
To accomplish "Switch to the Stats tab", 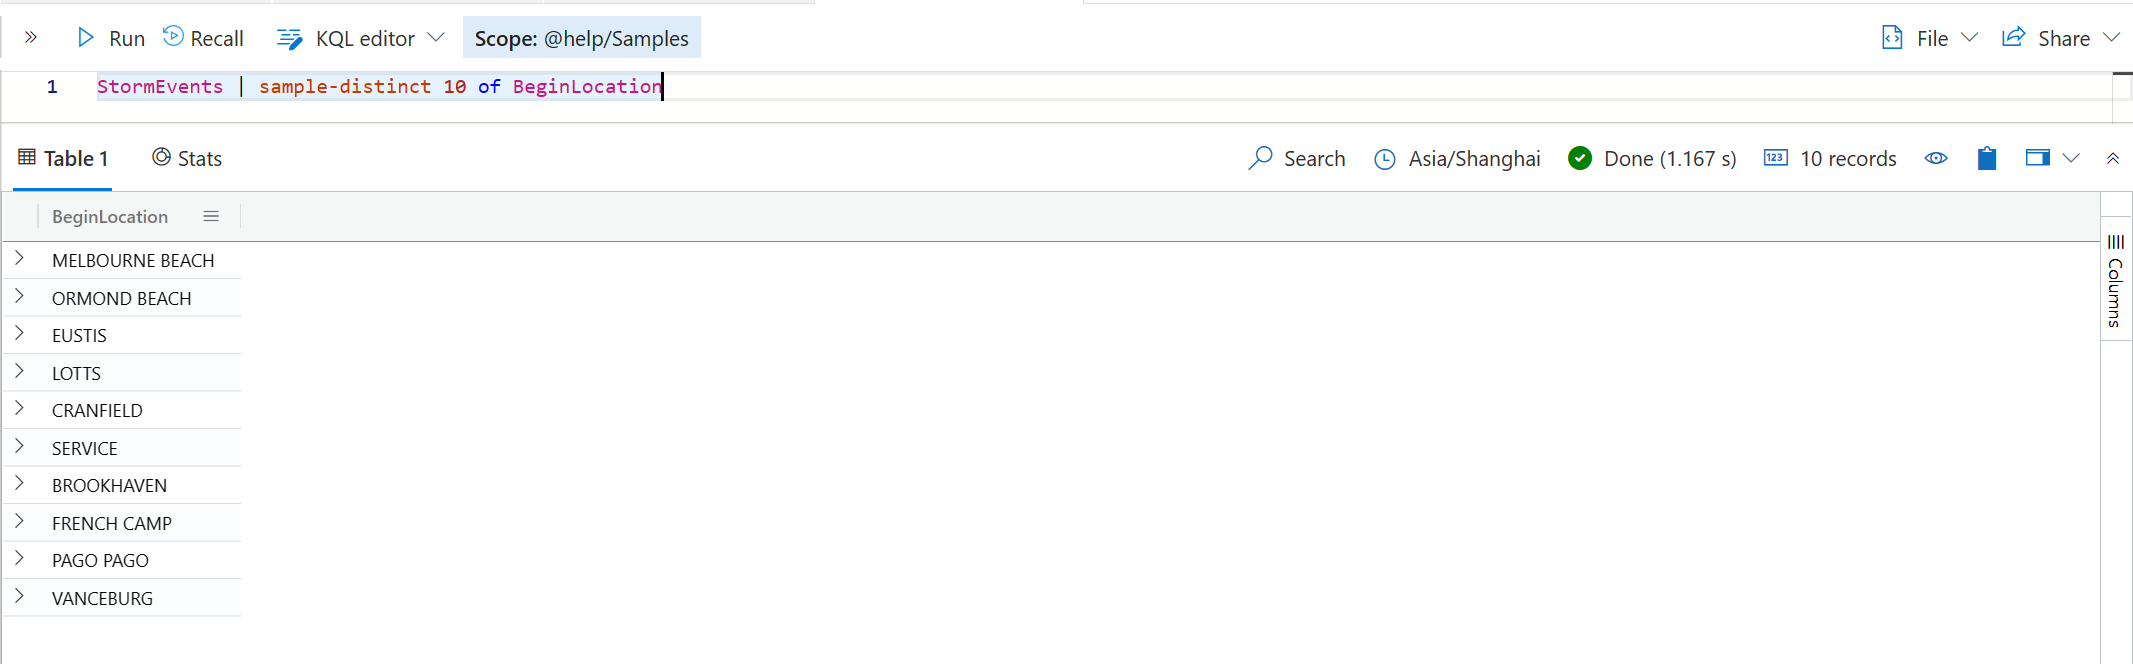I will tap(187, 158).
